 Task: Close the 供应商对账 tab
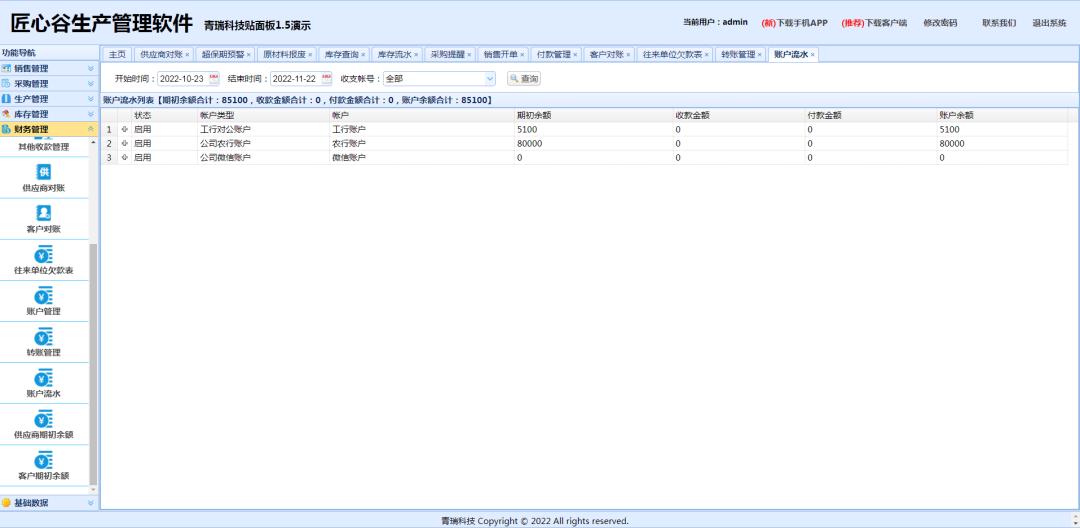point(187,54)
